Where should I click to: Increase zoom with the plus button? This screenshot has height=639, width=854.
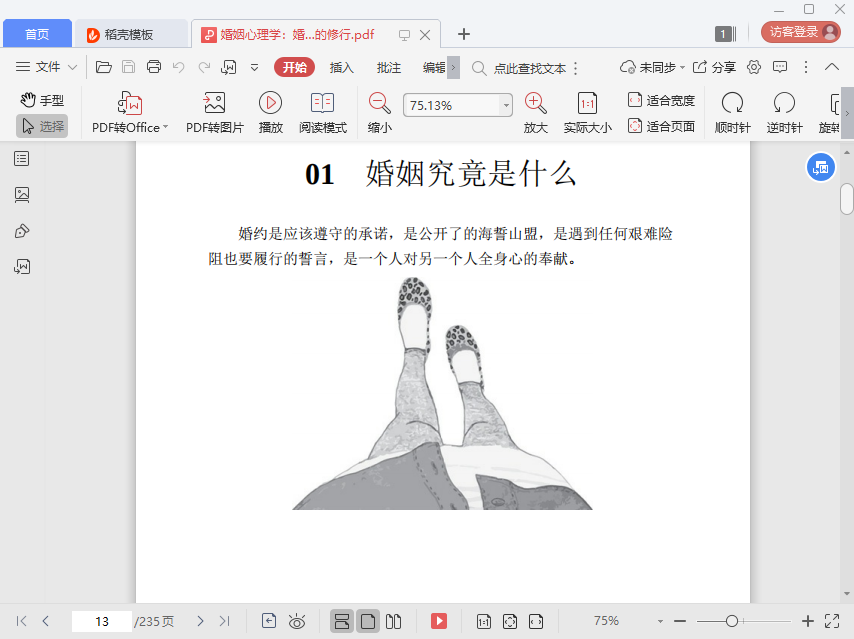pos(808,621)
